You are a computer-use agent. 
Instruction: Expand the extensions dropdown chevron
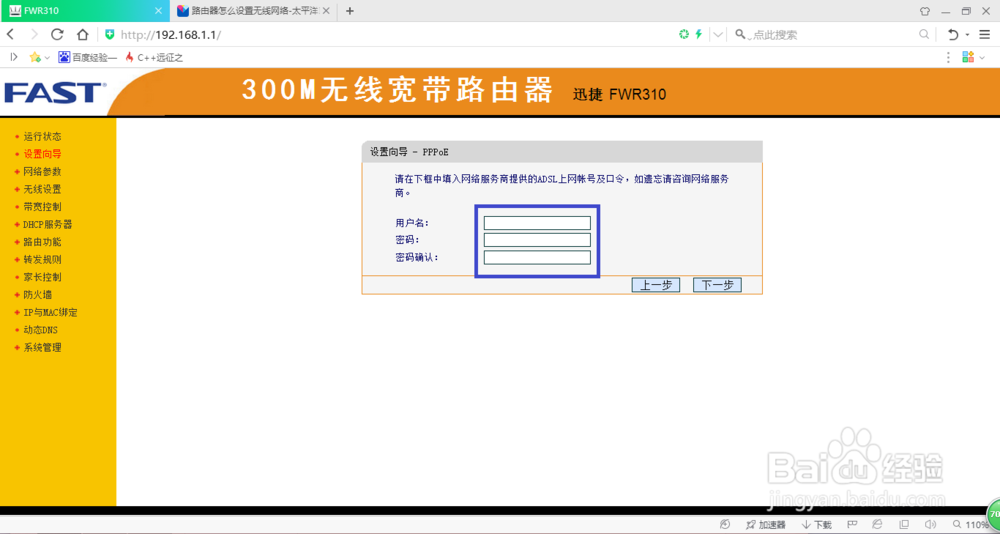click(x=982, y=58)
